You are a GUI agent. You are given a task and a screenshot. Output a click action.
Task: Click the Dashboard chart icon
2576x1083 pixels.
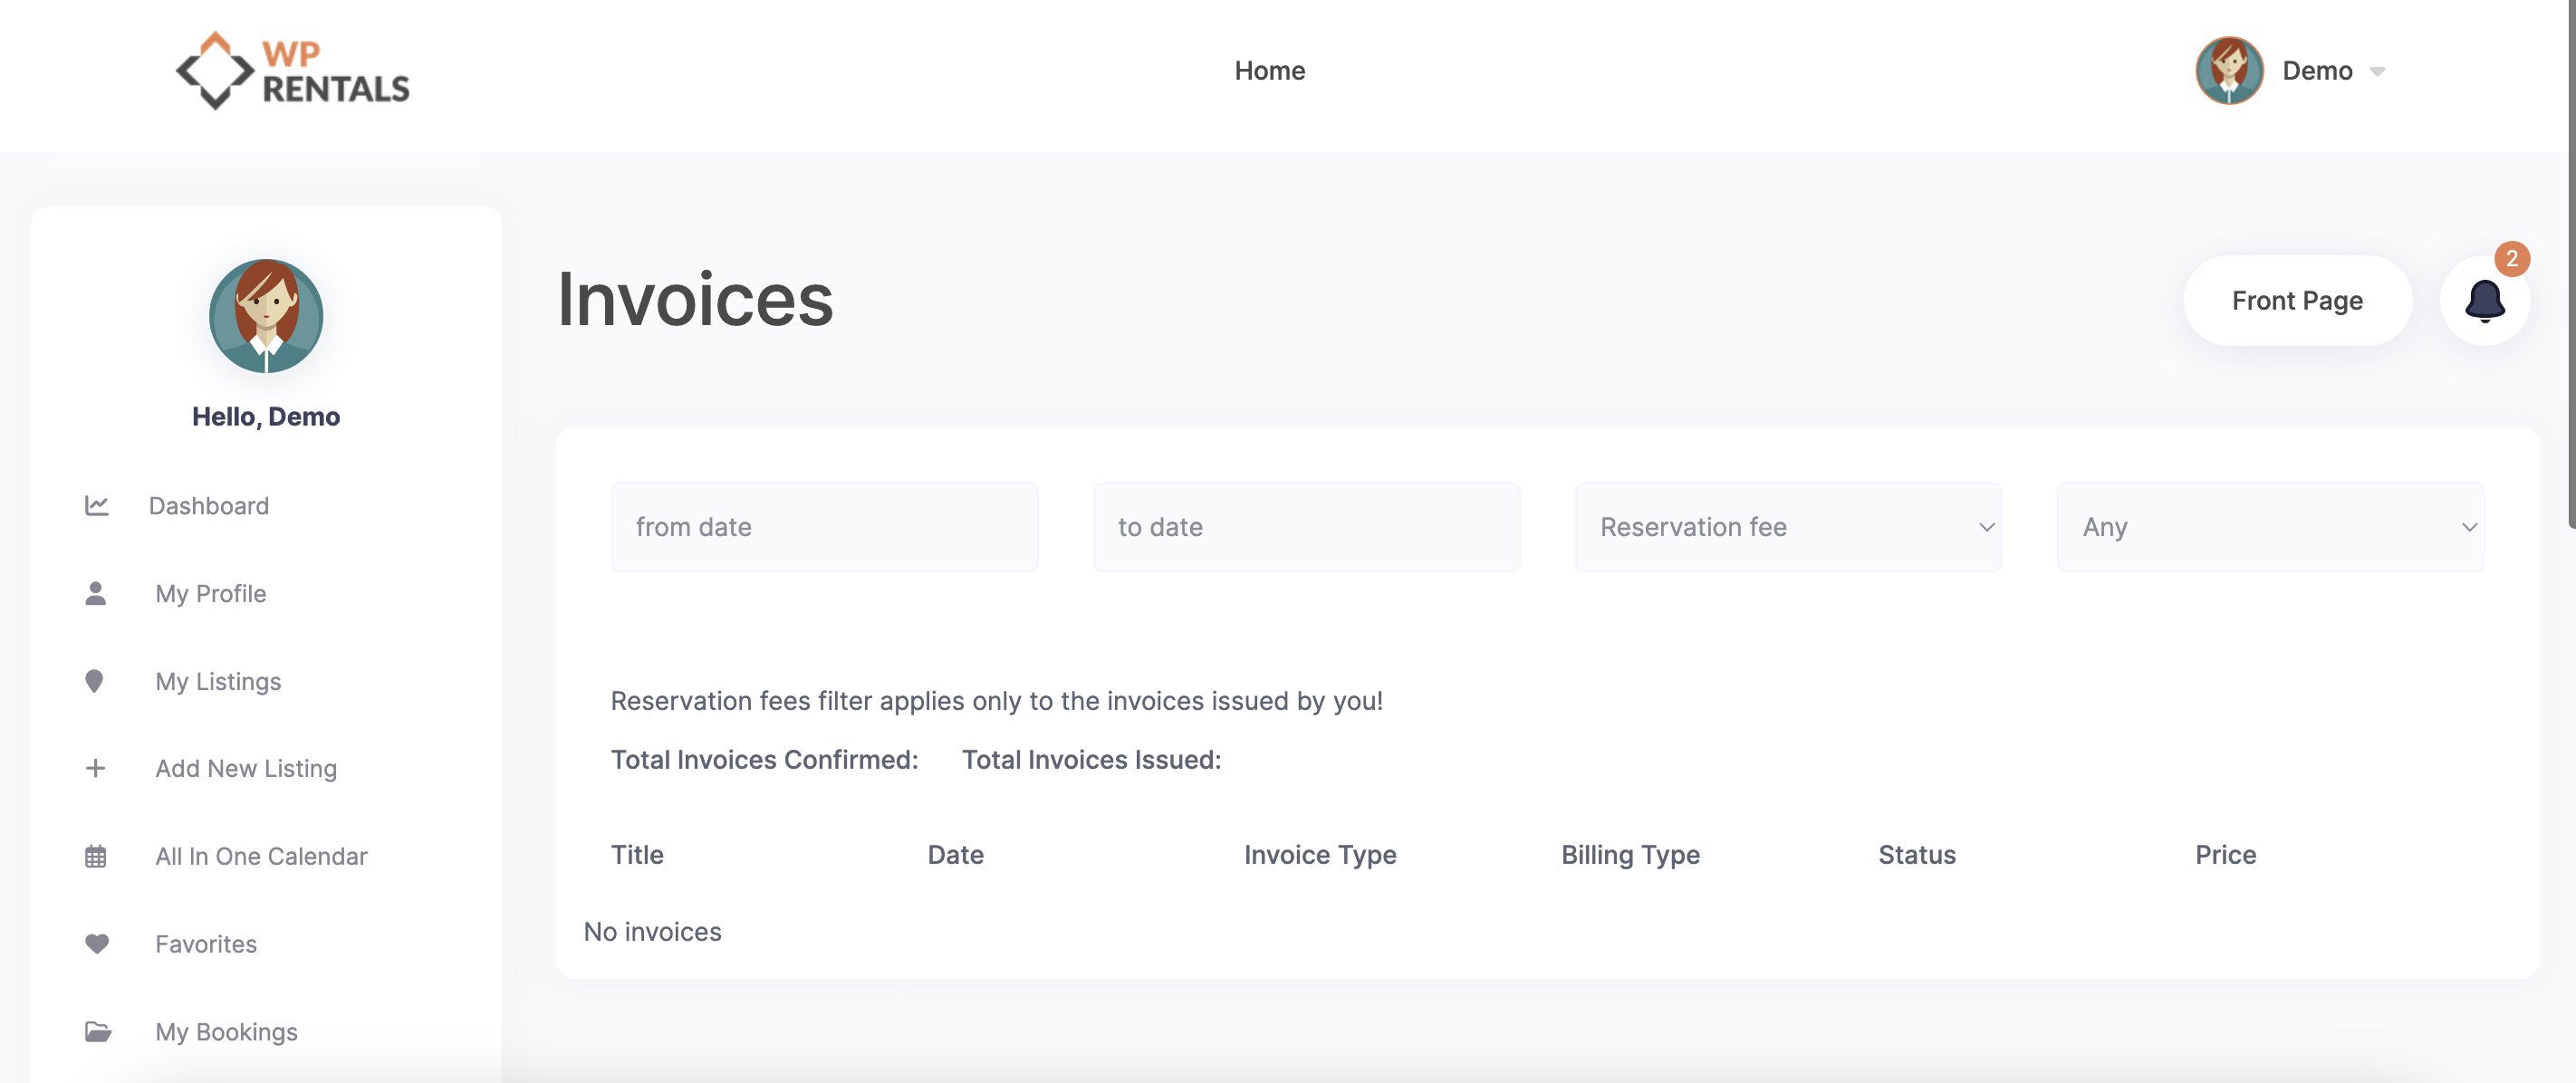(96, 506)
